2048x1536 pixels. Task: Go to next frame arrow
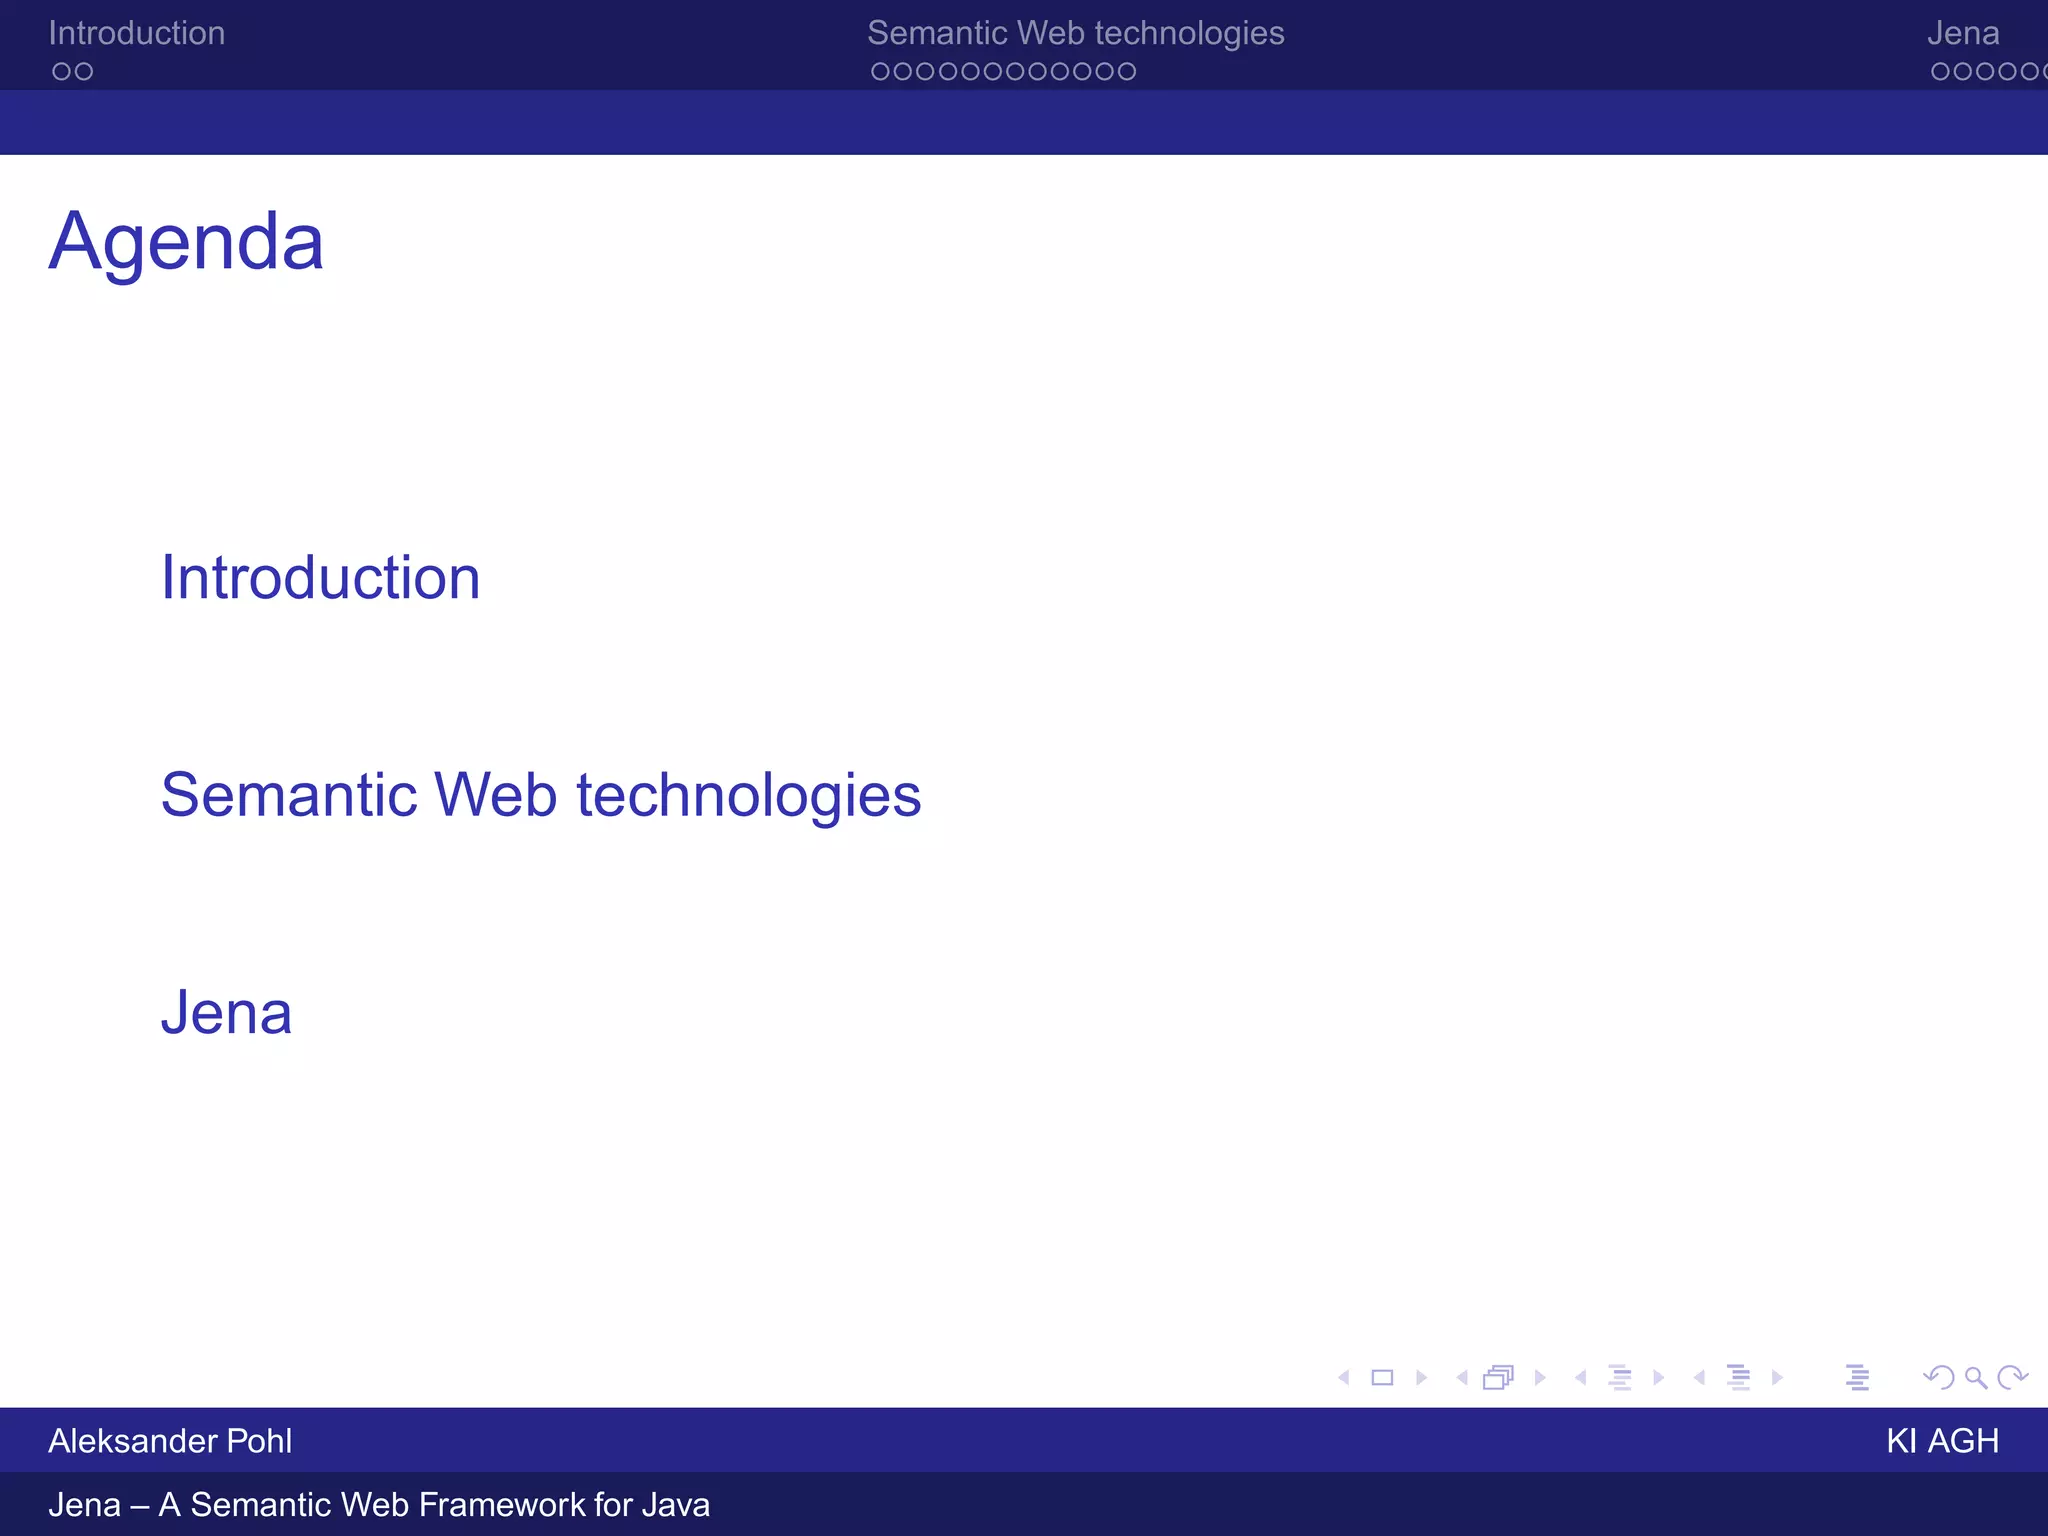click(x=1540, y=1378)
